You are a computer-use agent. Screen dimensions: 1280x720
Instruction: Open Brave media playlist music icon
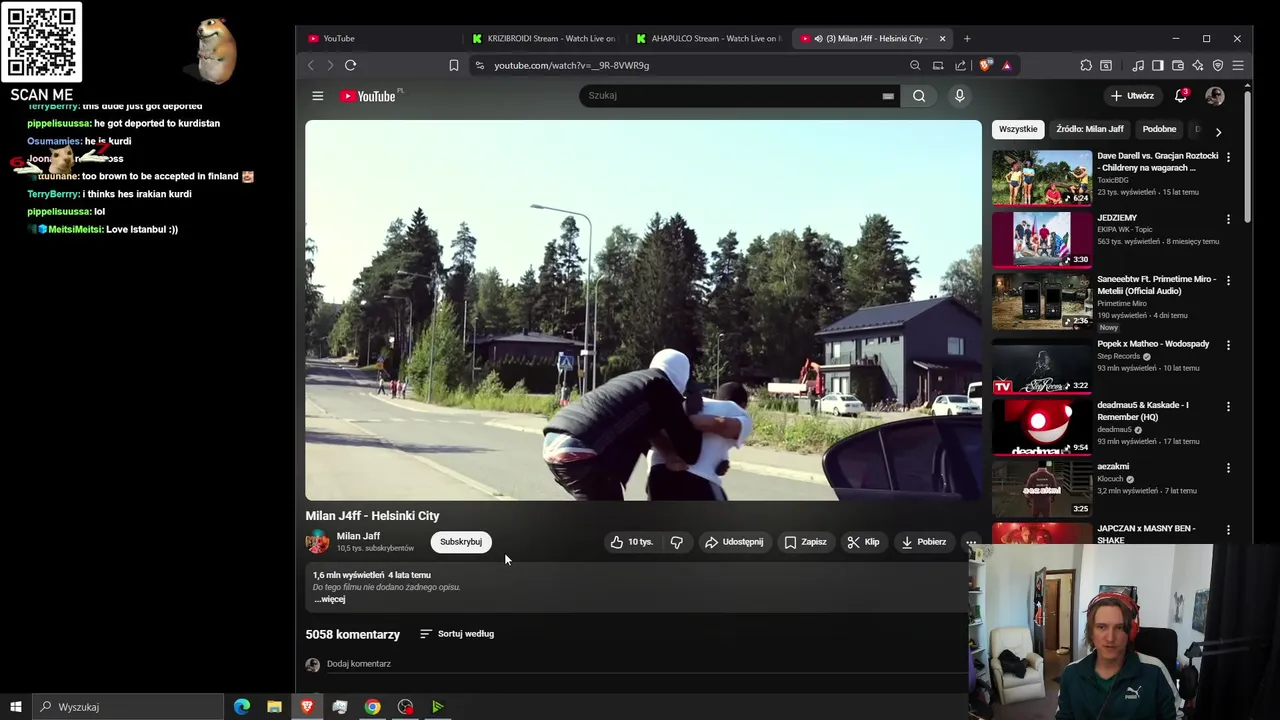pyautogui.click(x=1138, y=65)
